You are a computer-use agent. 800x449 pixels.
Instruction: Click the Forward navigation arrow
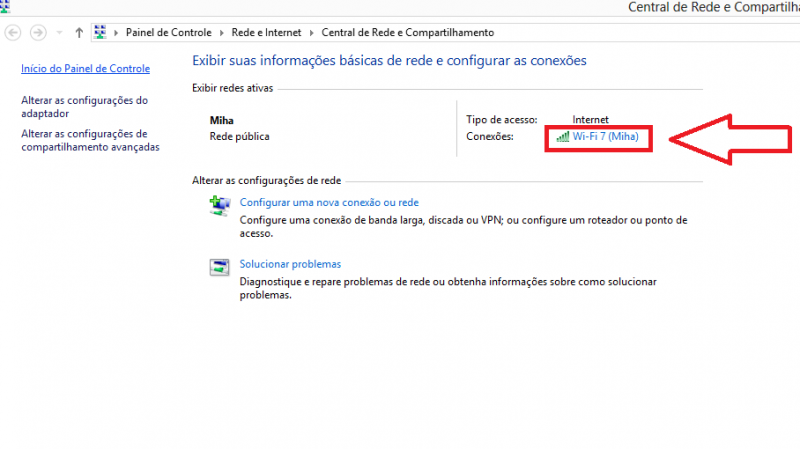click(x=38, y=33)
